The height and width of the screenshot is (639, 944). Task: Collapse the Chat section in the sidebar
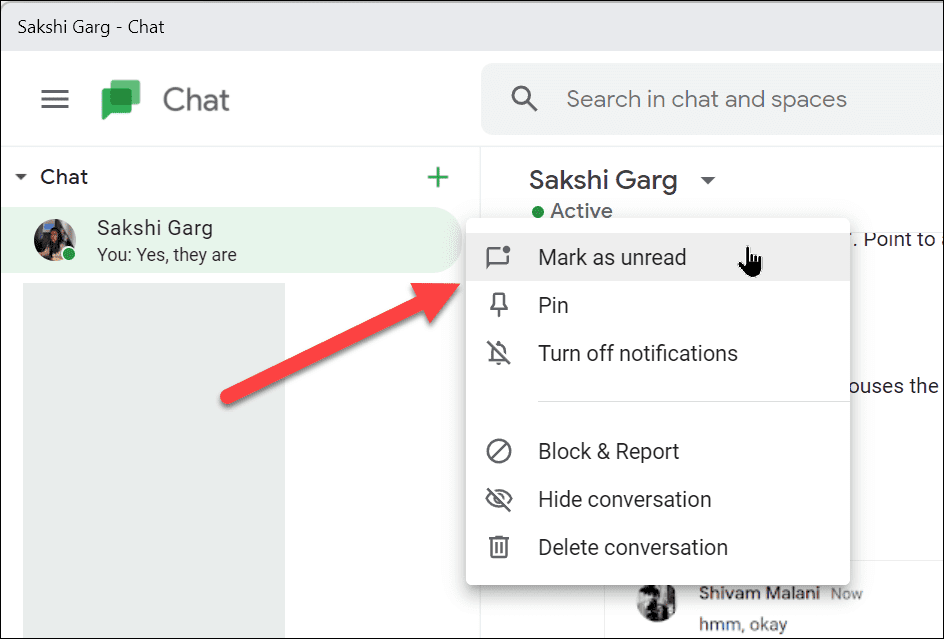tap(21, 176)
